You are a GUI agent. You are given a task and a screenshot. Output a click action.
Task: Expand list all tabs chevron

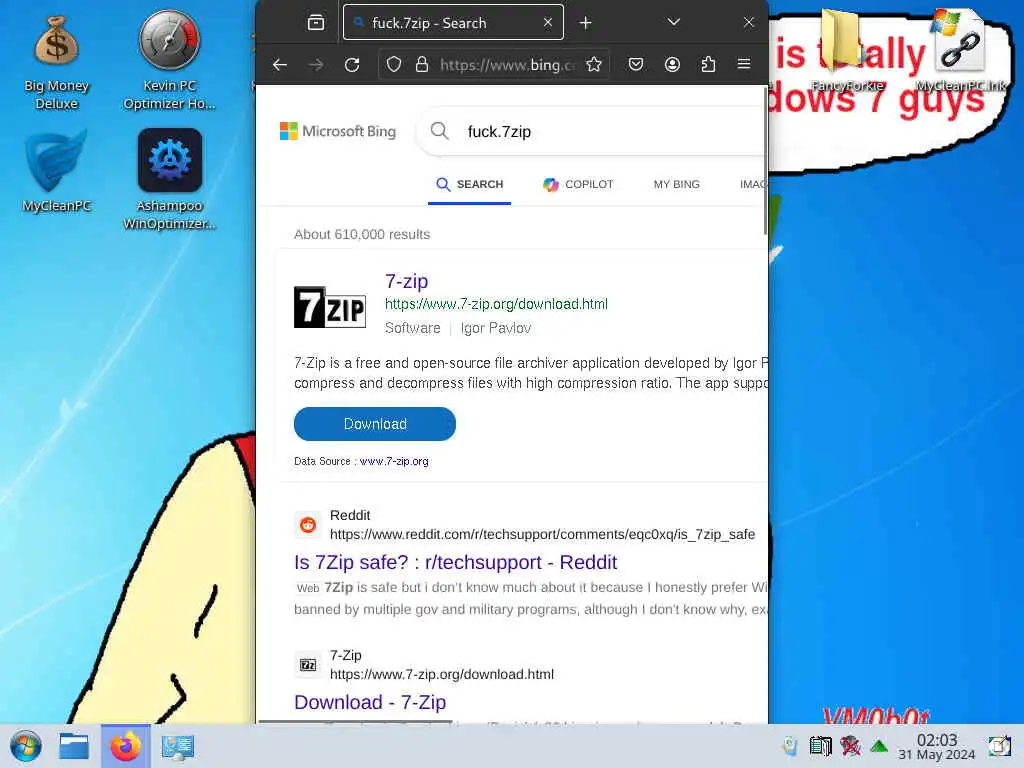point(673,22)
